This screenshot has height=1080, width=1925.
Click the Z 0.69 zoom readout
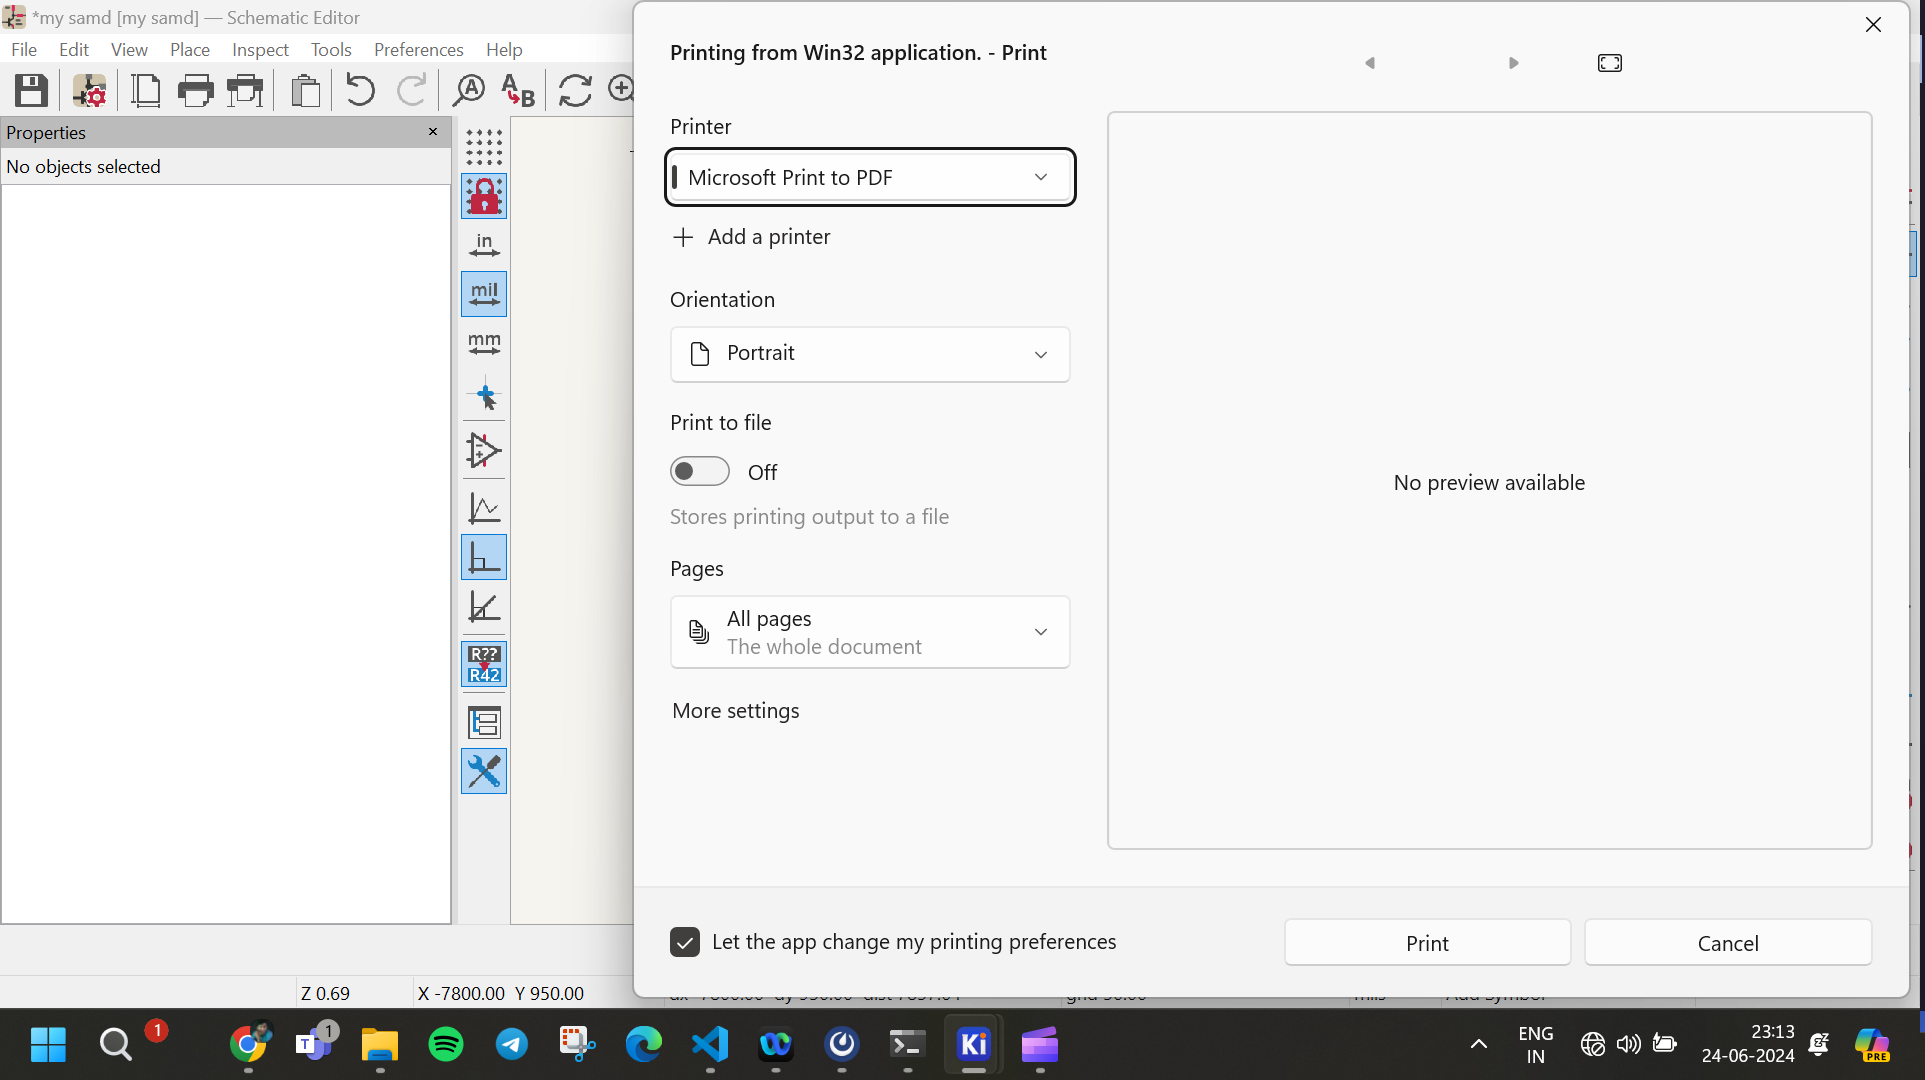point(326,993)
